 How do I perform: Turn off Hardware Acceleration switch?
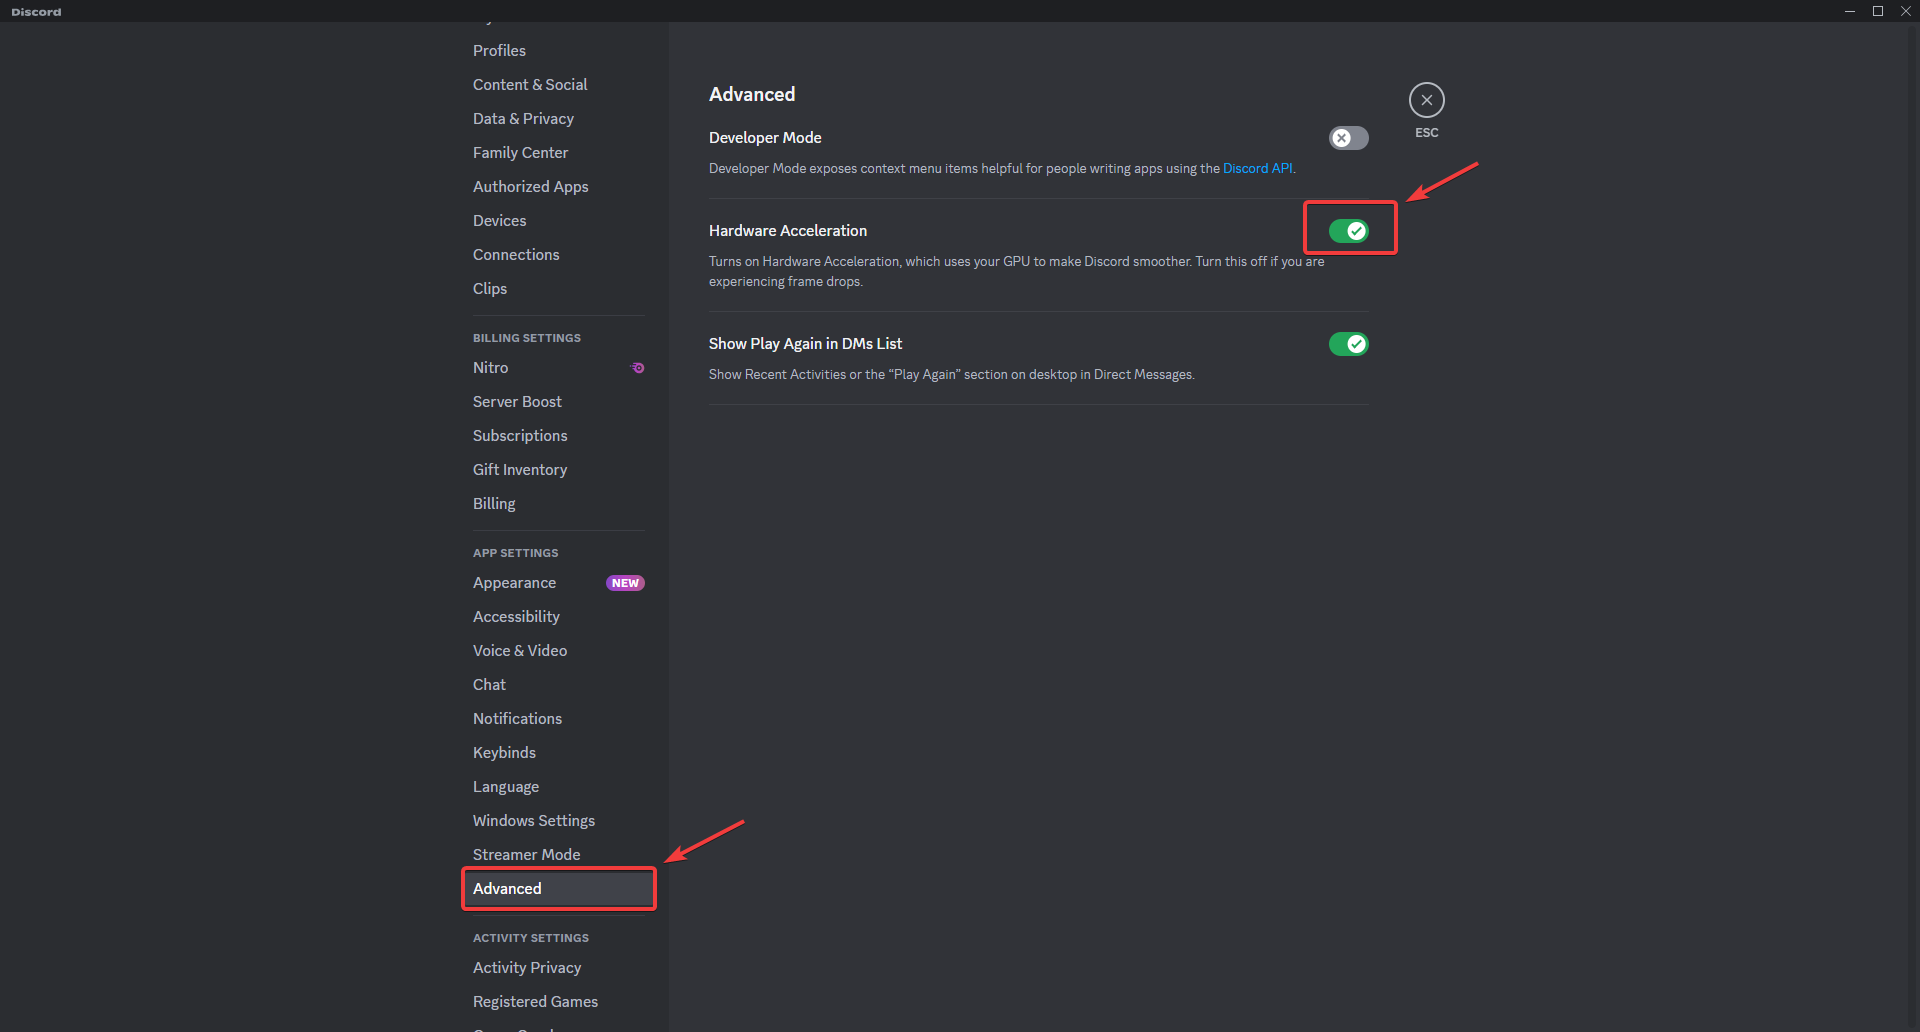coord(1348,231)
